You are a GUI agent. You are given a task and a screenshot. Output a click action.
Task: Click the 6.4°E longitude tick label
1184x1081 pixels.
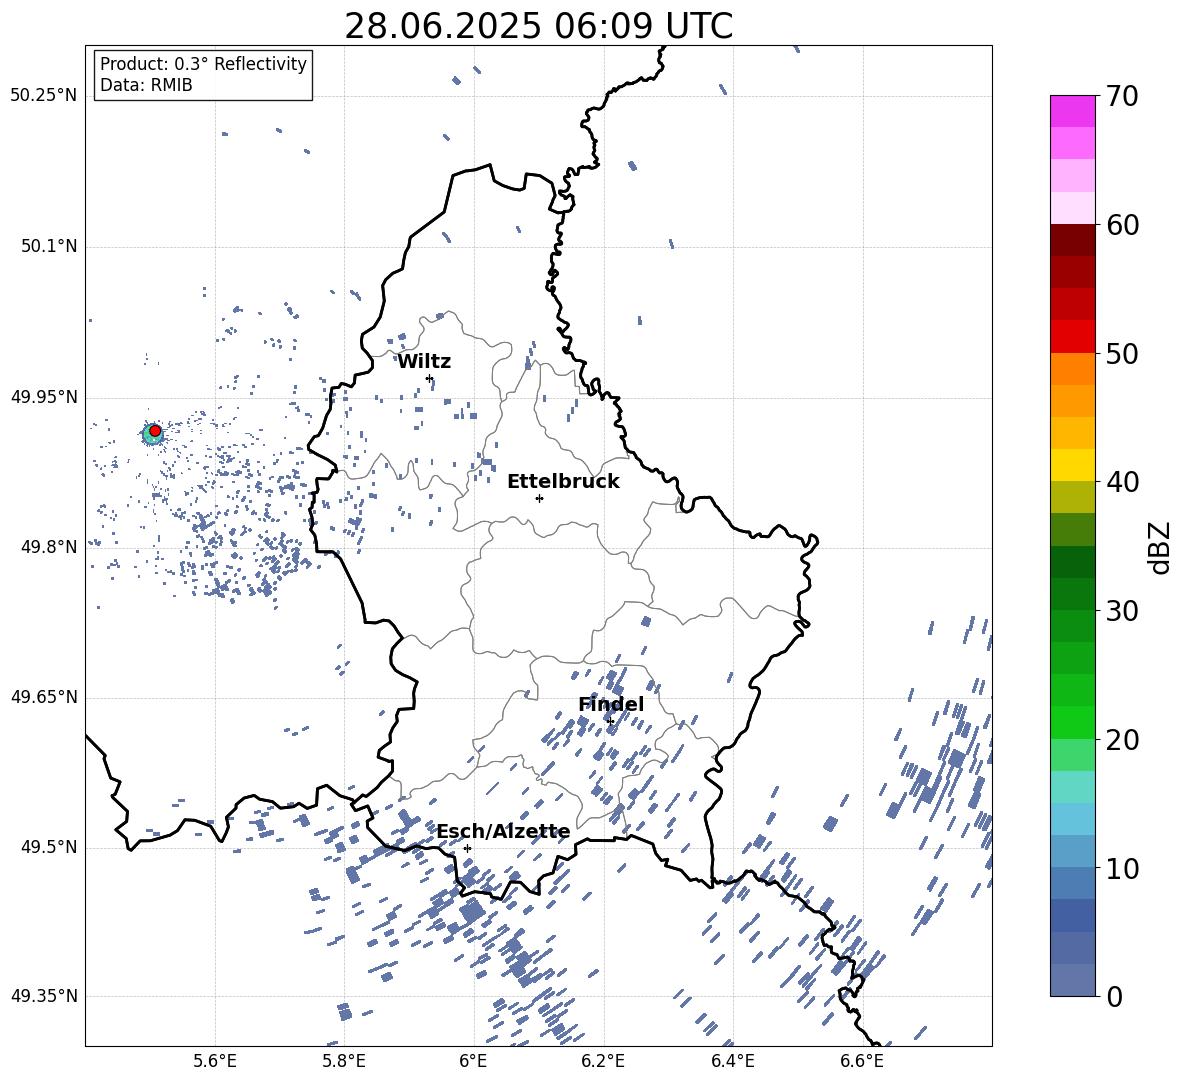pos(732,1061)
